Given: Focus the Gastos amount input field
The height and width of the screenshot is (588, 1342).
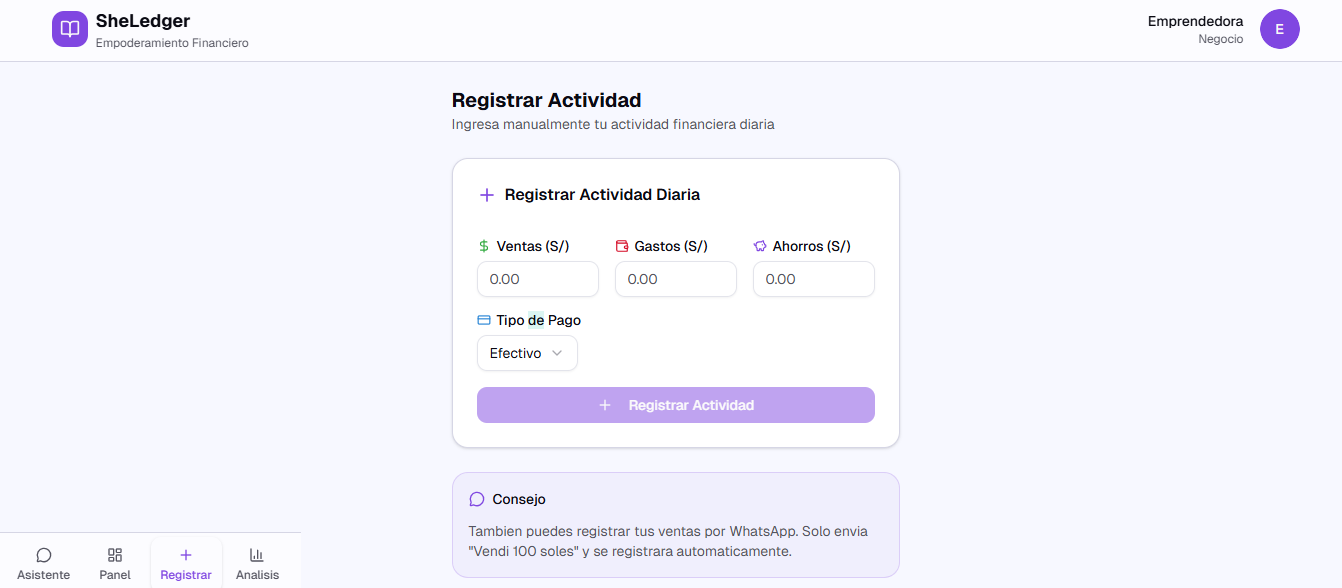Looking at the screenshot, I should pos(676,279).
